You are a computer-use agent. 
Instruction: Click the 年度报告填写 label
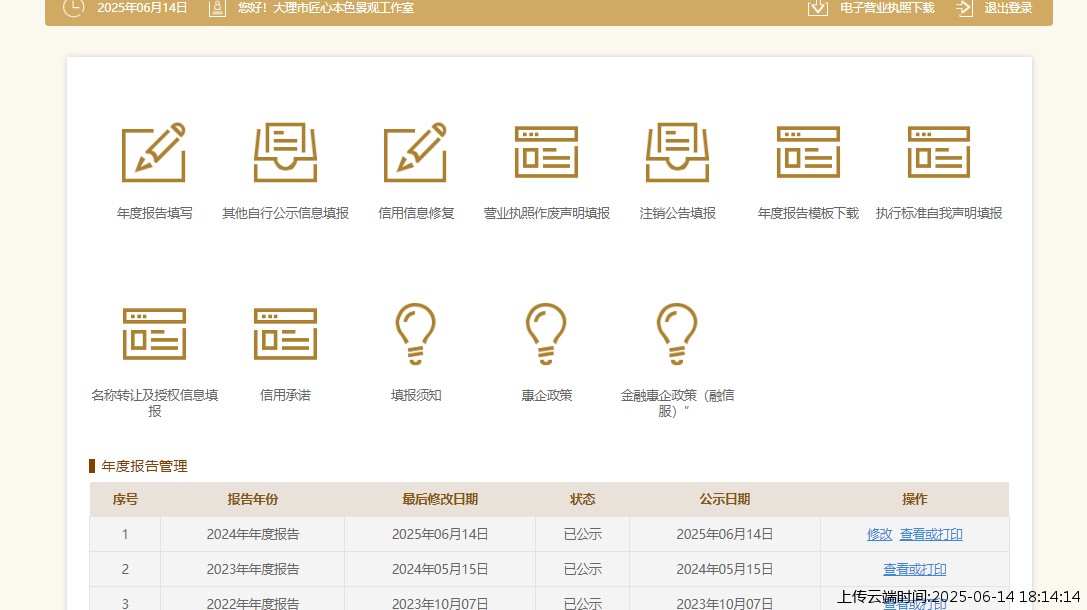coord(154,214)
